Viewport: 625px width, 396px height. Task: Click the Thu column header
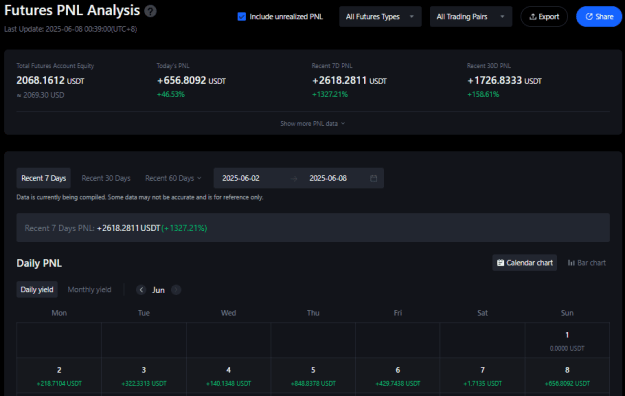(x=313, y=313)
